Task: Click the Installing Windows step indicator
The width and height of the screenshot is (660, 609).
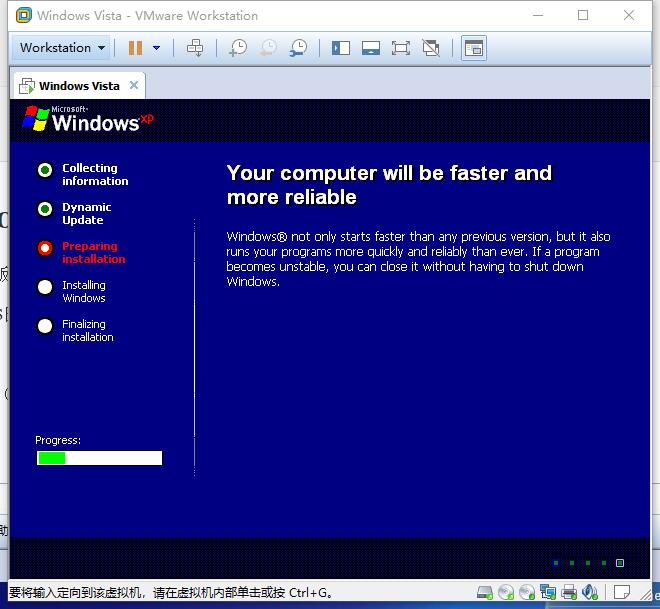Action: 45,287
